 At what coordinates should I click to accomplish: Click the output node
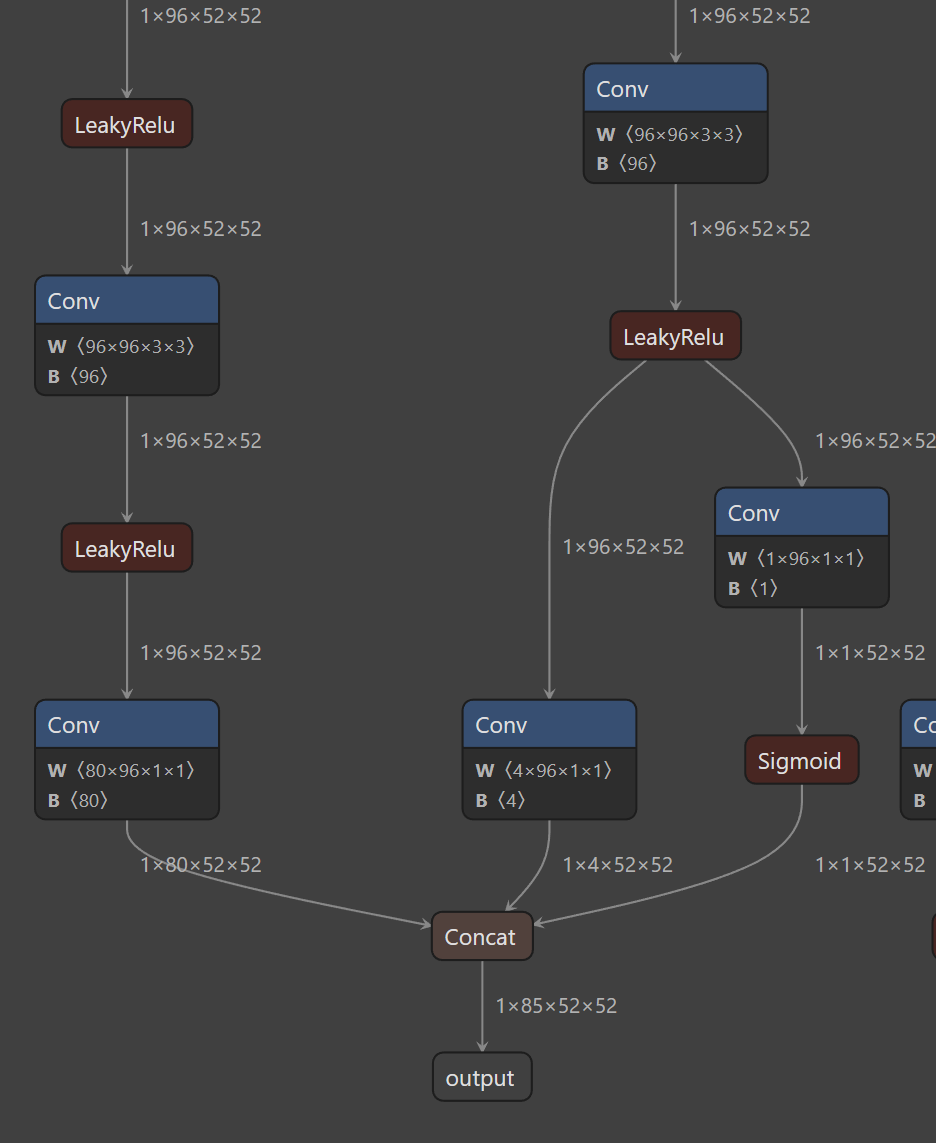(481, 1078)
